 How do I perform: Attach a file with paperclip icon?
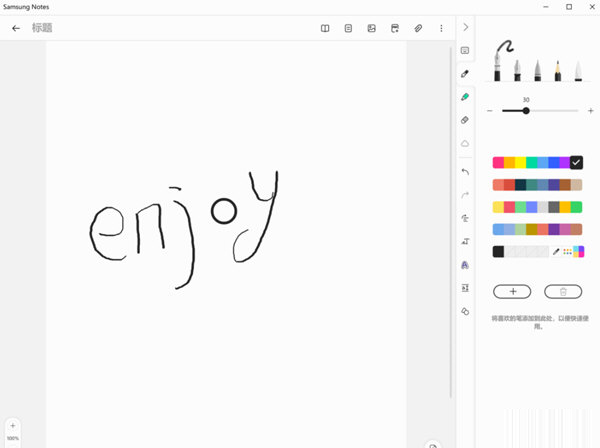(418, 28)
